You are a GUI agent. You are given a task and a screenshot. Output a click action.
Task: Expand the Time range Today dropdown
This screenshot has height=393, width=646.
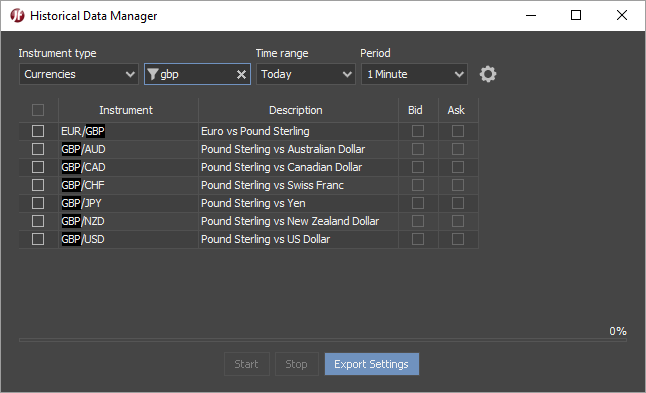pos(306,74)
